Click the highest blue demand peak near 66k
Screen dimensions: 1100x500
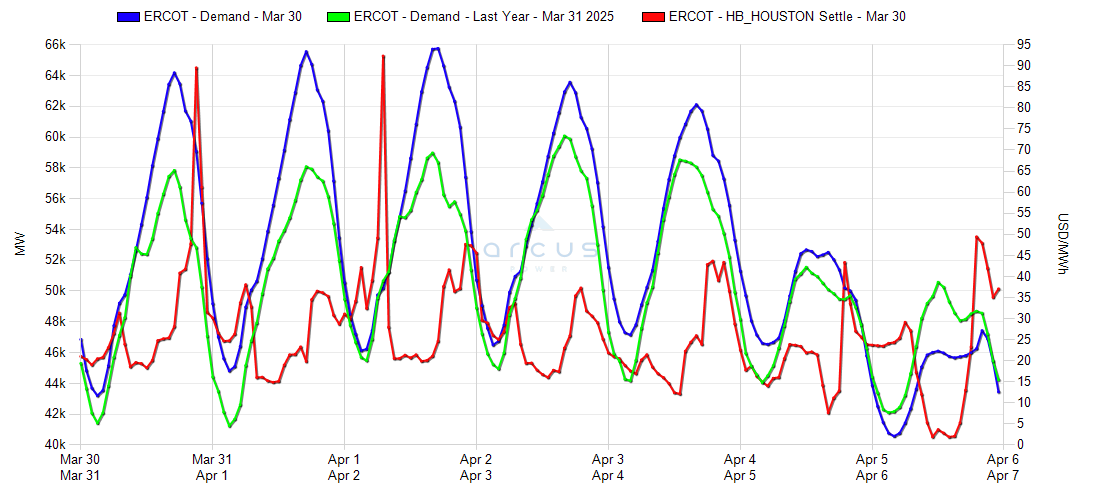(x=435, y=48)
